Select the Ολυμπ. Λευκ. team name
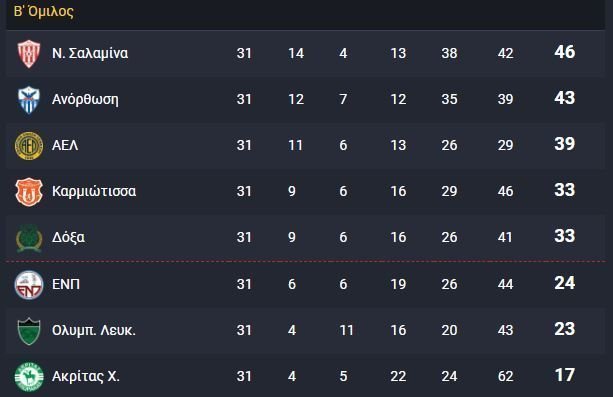The height and width of the screenshot is (397, 613). [x=94, y=331]
